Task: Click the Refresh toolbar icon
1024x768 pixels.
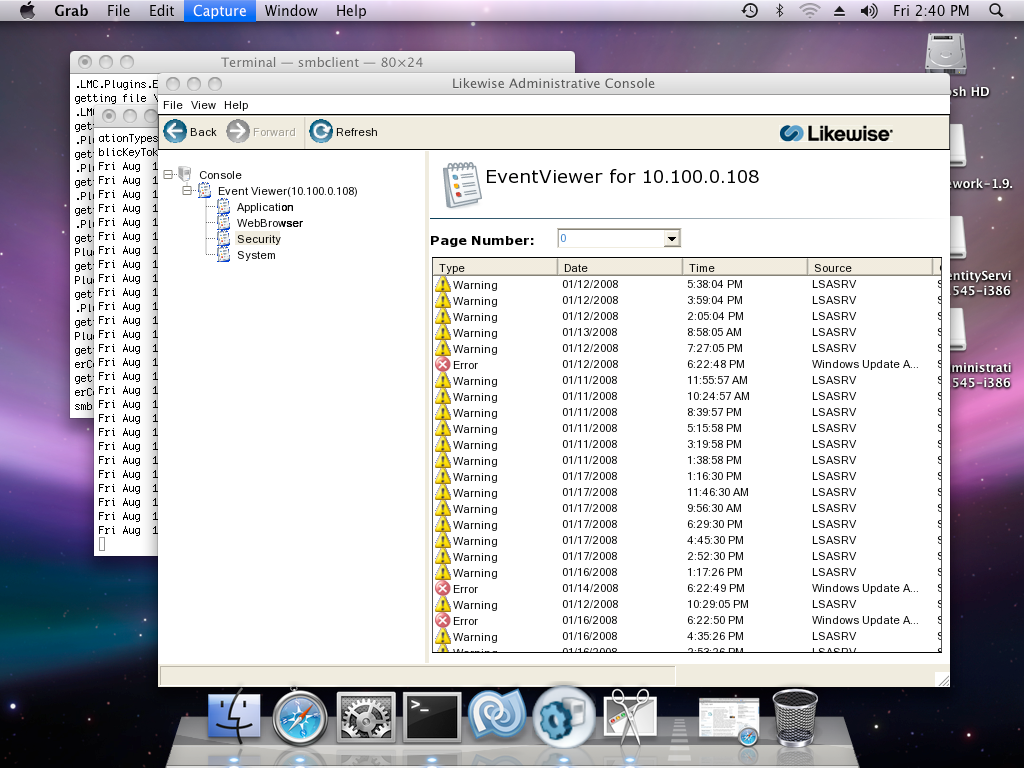Action: pyautogui.click(x=321, y=131)
